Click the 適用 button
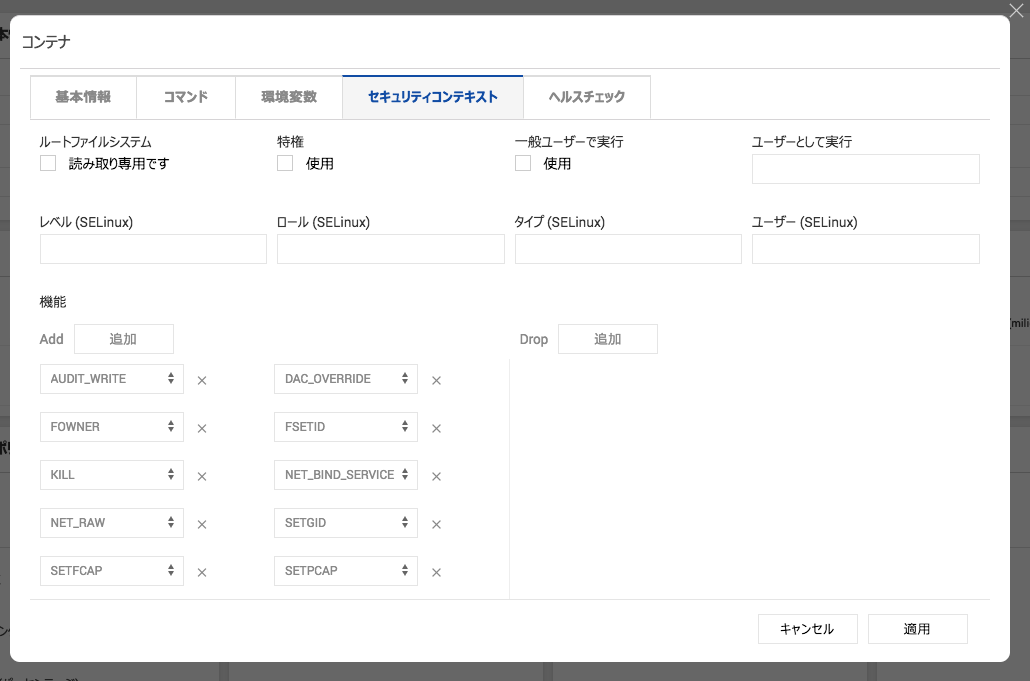The image size is (1030, 681). [917, 629]
